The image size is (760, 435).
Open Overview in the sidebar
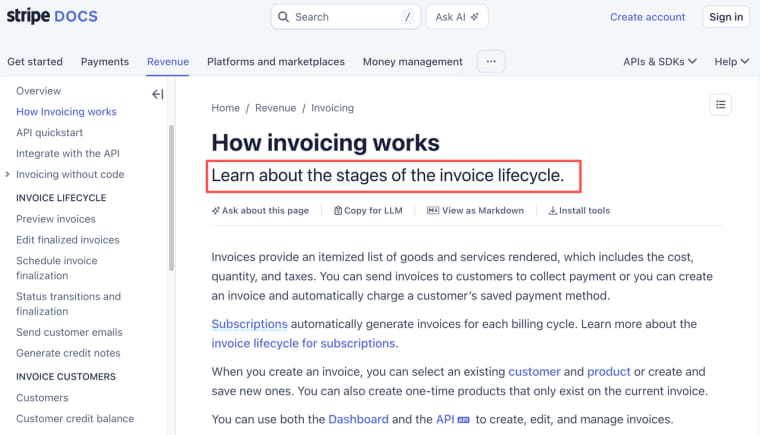tap(38, 91)
